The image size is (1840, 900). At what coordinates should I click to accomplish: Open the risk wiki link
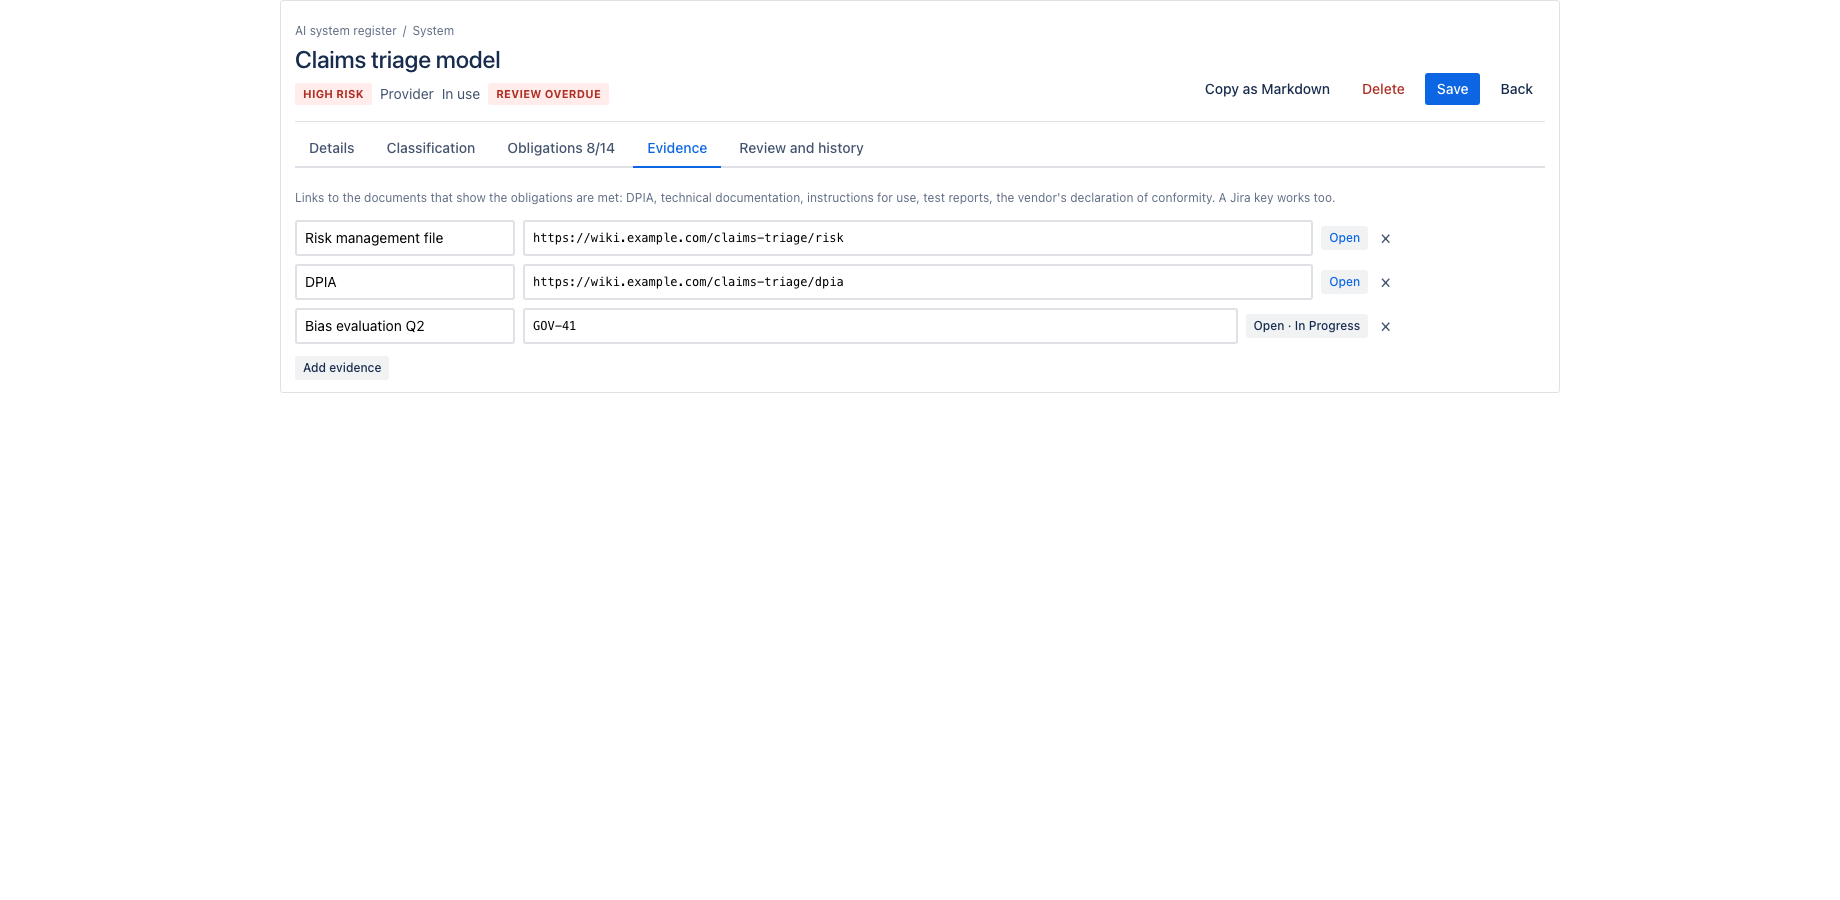point(1344,238)
